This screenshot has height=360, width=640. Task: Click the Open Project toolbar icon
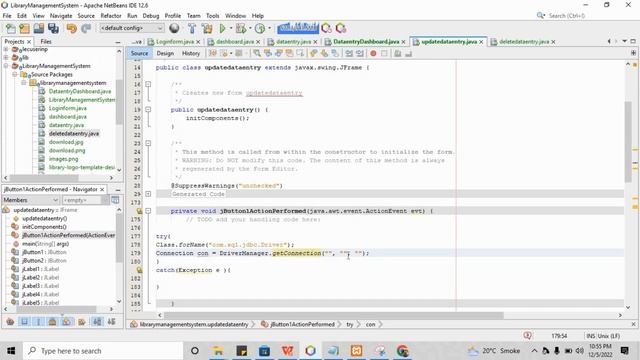[39, 28]
